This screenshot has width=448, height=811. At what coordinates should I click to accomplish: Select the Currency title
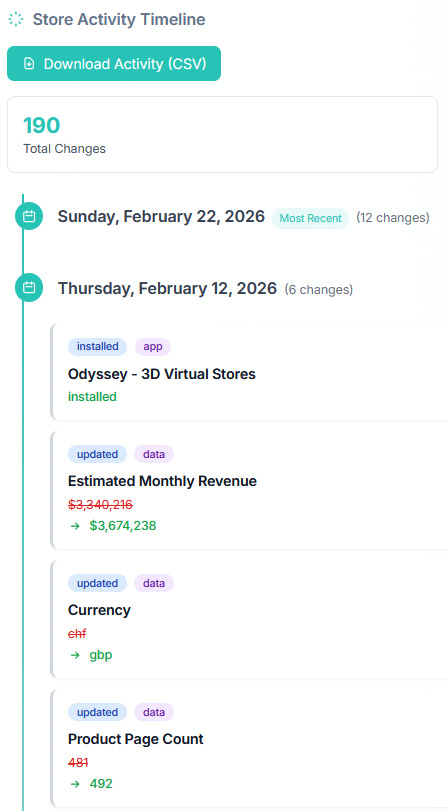point(99,610)
